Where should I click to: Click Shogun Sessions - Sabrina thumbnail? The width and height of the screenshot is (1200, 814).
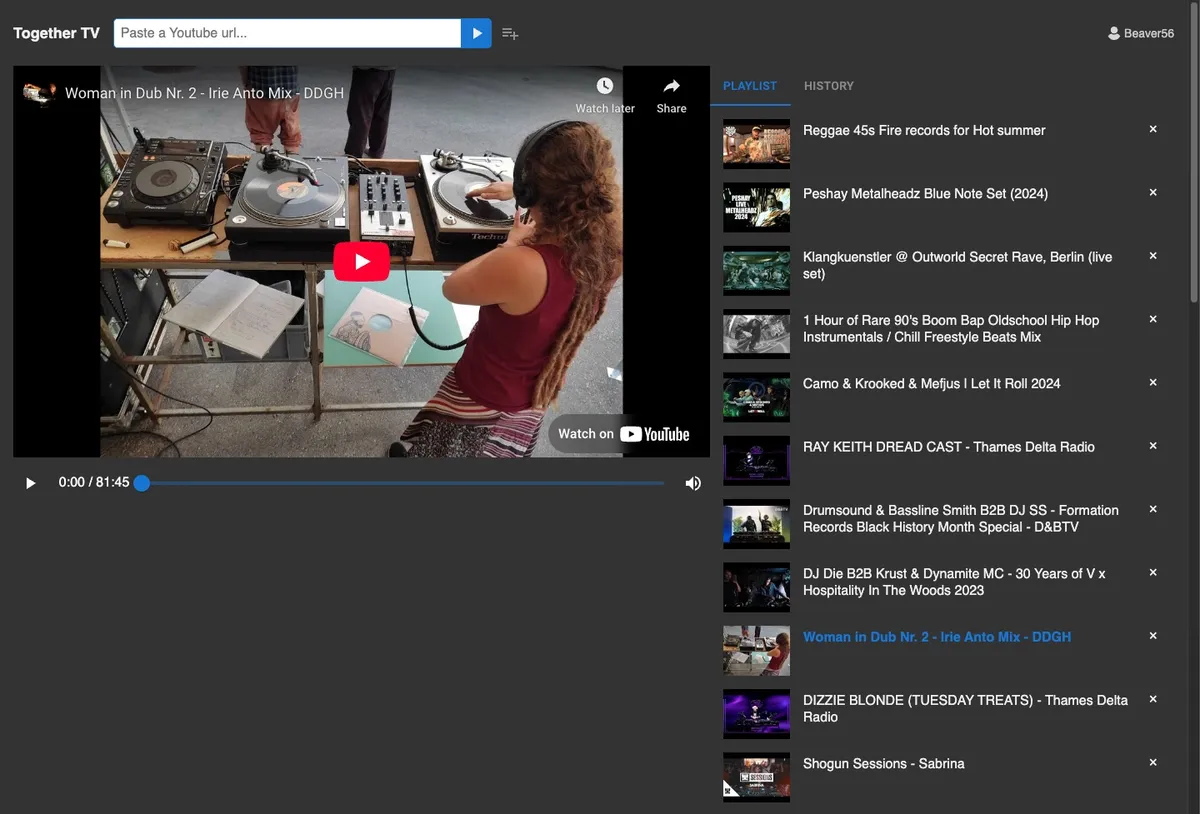[x=757, y=778]
